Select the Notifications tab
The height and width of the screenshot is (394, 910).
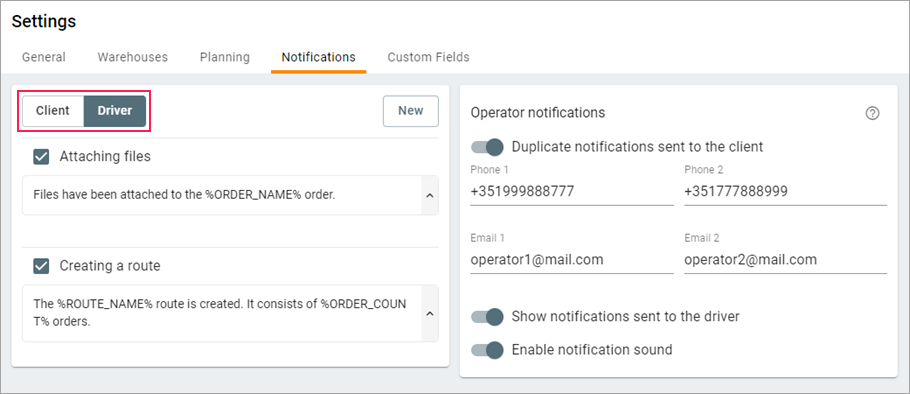coord(319,57)
